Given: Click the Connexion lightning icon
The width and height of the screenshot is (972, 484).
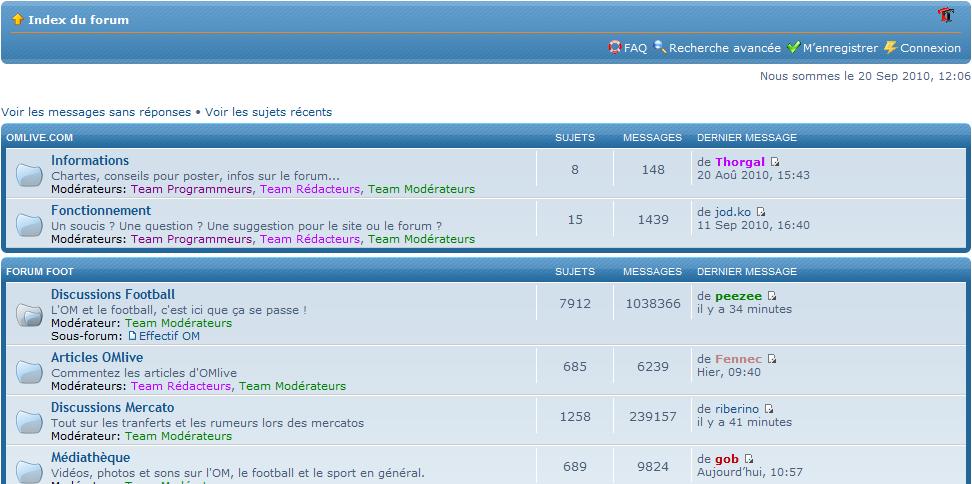Looking at the screenshot, I should 890,47.
